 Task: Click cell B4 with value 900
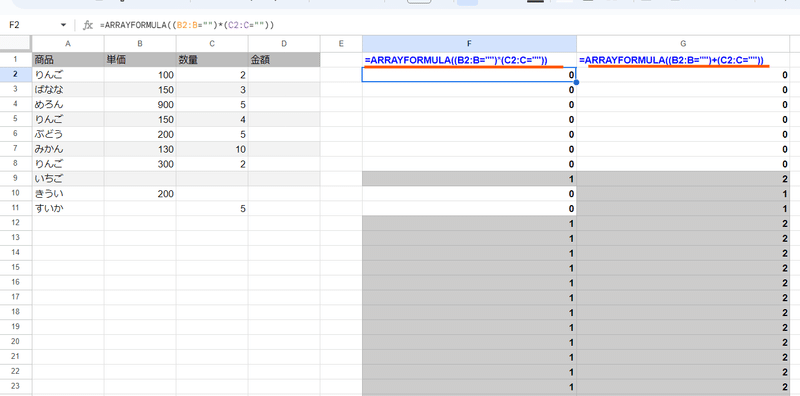(x=140, y=104)
